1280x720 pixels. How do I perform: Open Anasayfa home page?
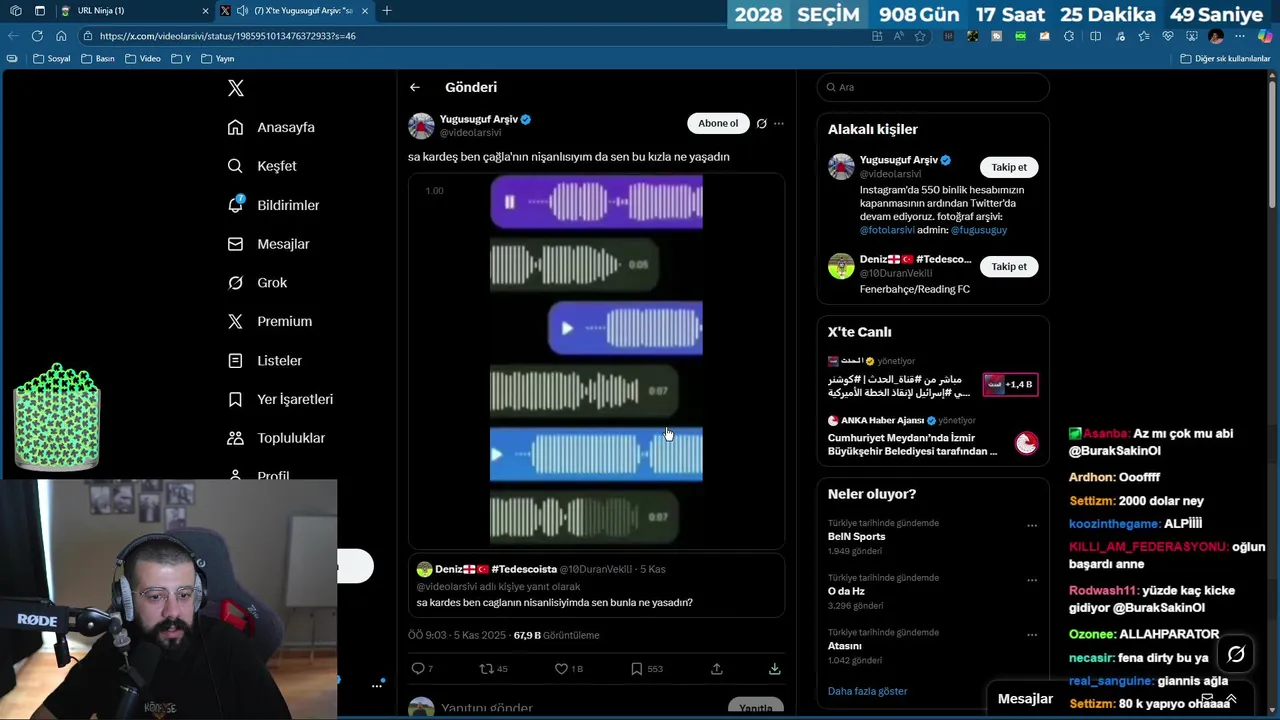[x=272, y=127]
